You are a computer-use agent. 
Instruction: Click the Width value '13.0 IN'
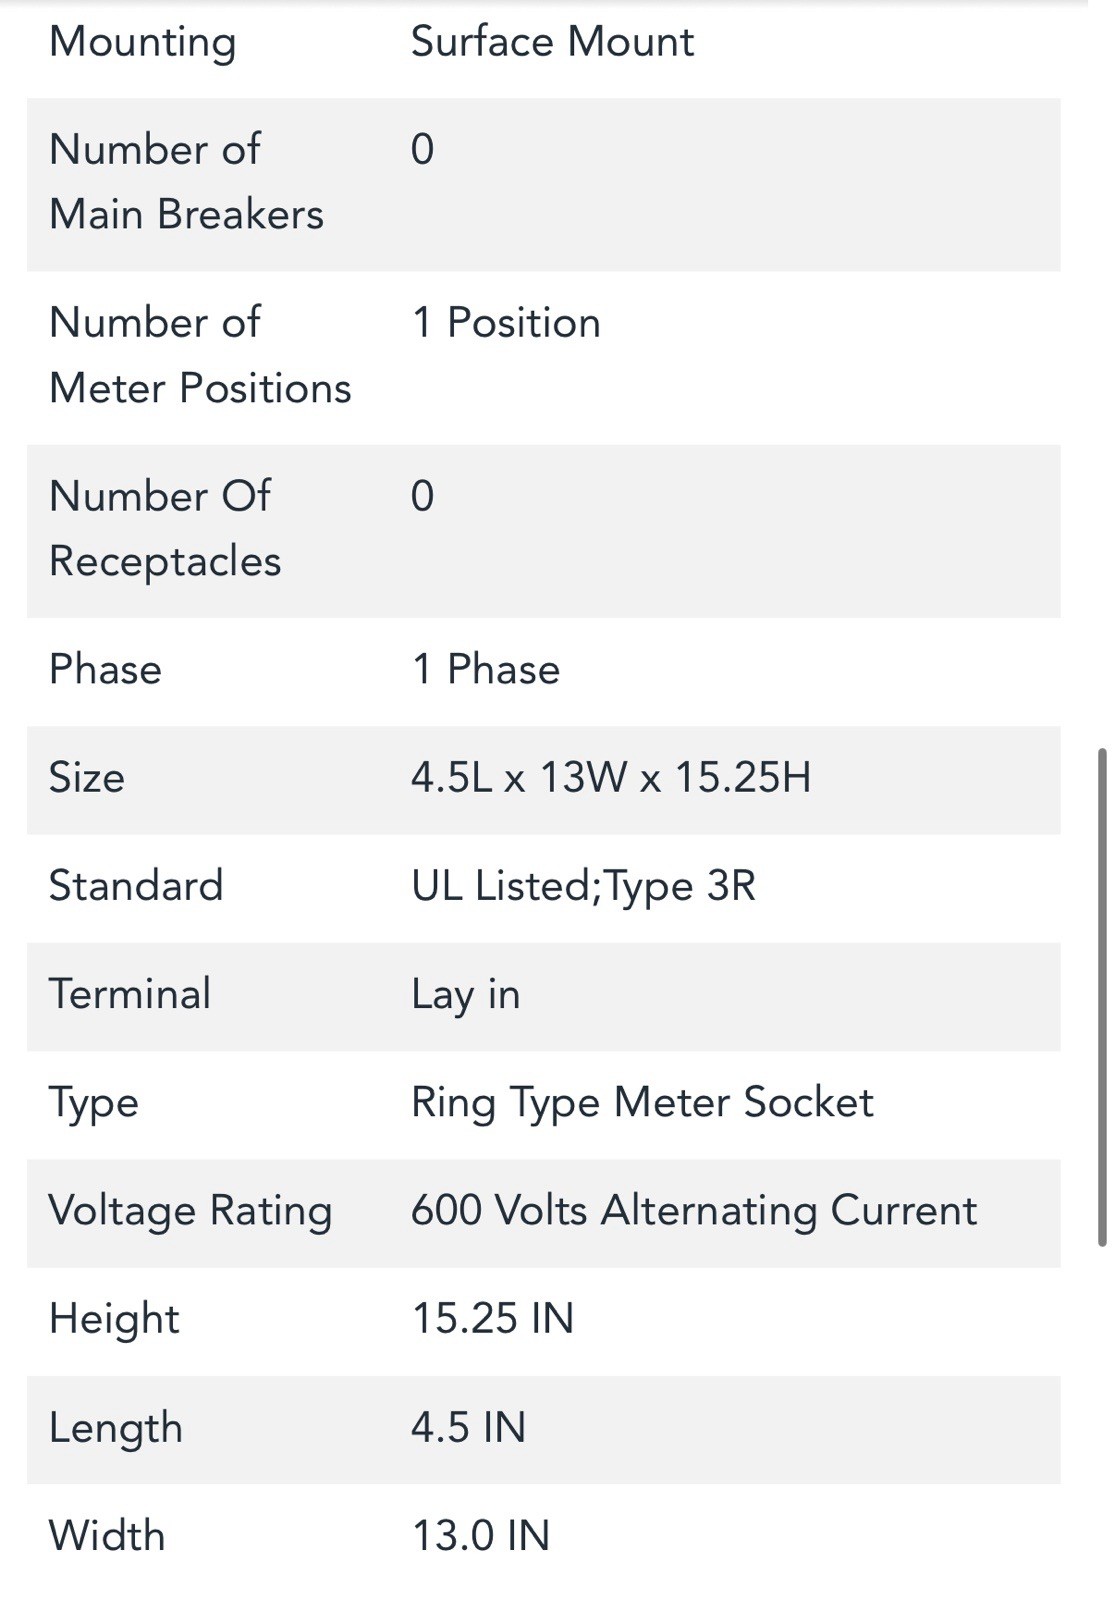(481, 1536)
